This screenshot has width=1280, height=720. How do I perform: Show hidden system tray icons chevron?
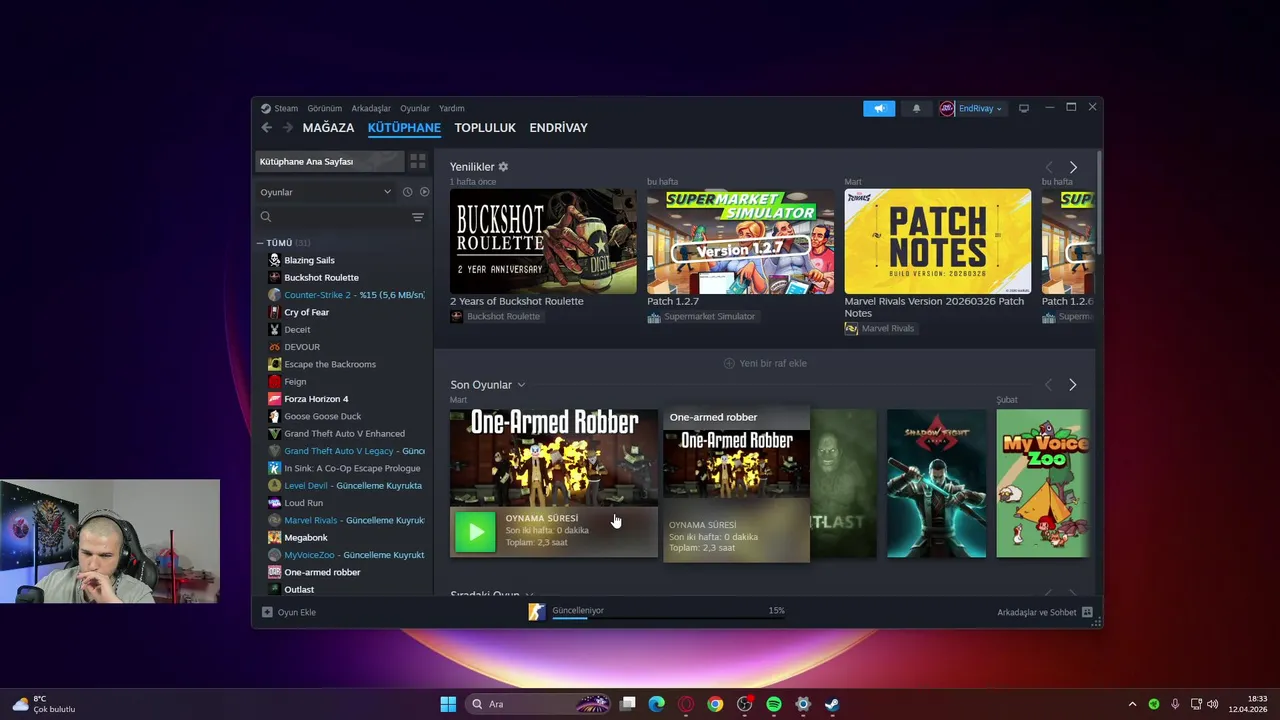[x=1132, y=704]
